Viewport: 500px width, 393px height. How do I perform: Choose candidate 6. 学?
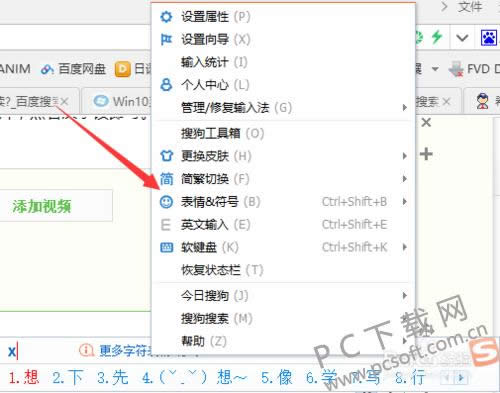pos(321,377)
